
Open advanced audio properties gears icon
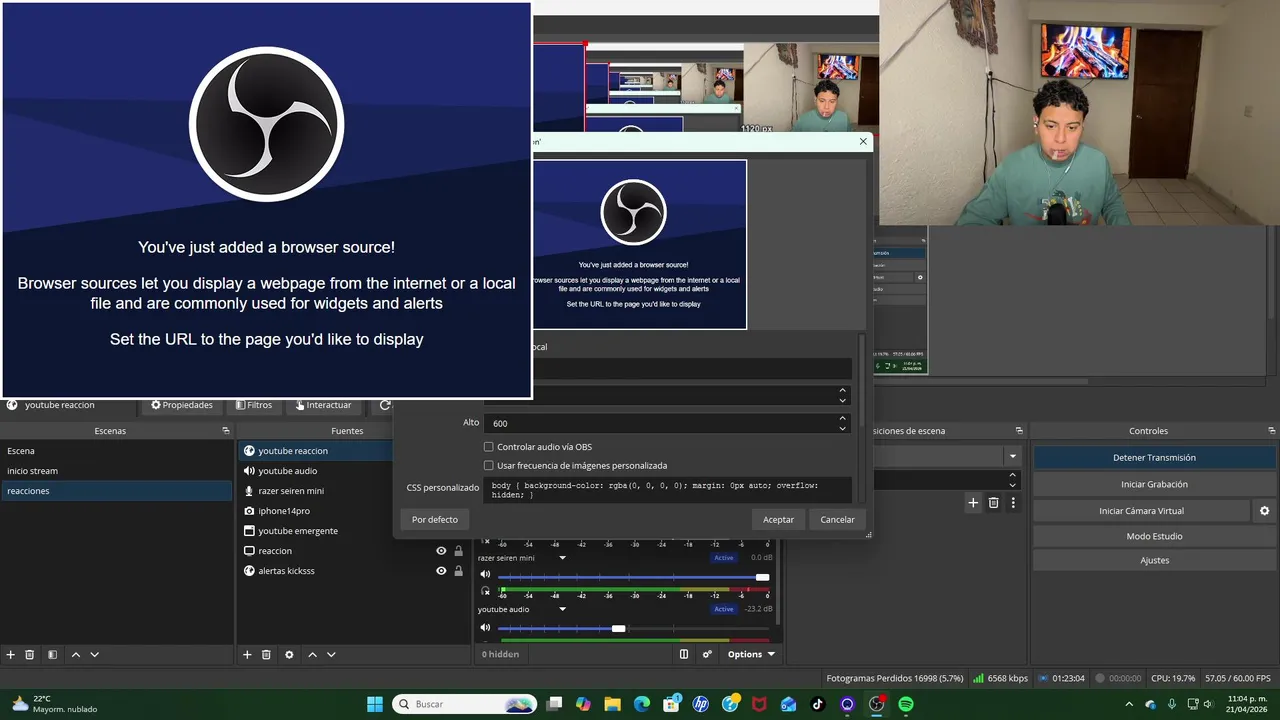click(707, 654)
